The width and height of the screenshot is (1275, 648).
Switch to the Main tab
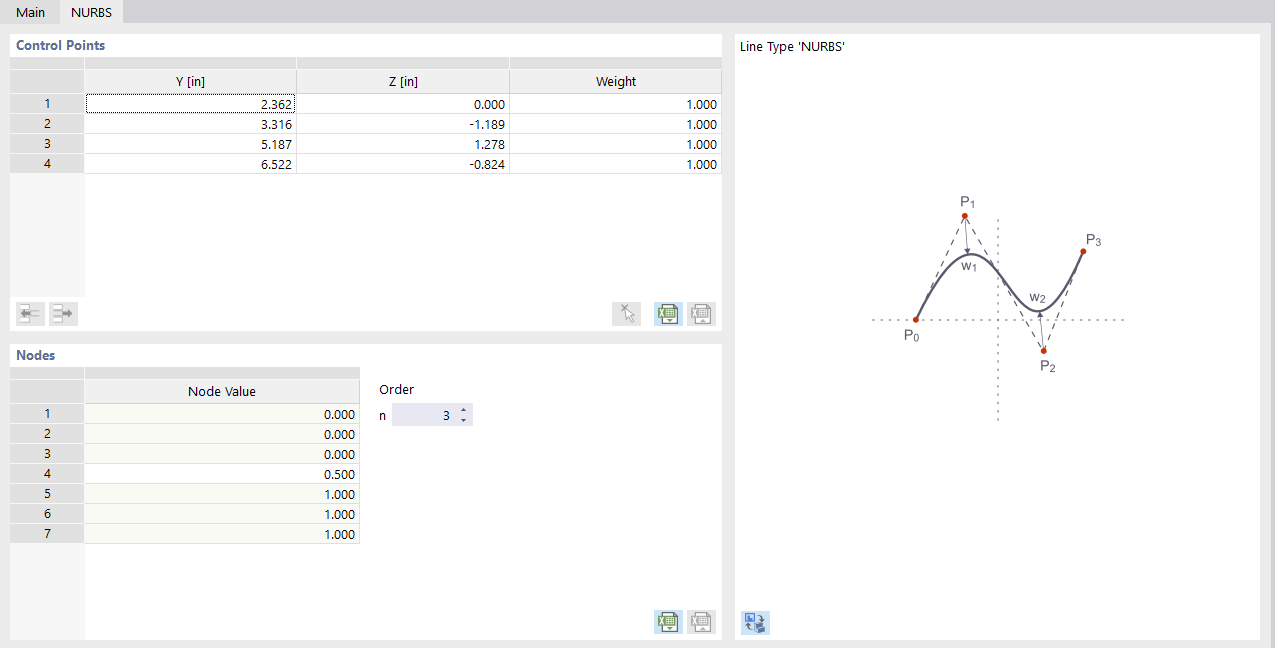29,12
